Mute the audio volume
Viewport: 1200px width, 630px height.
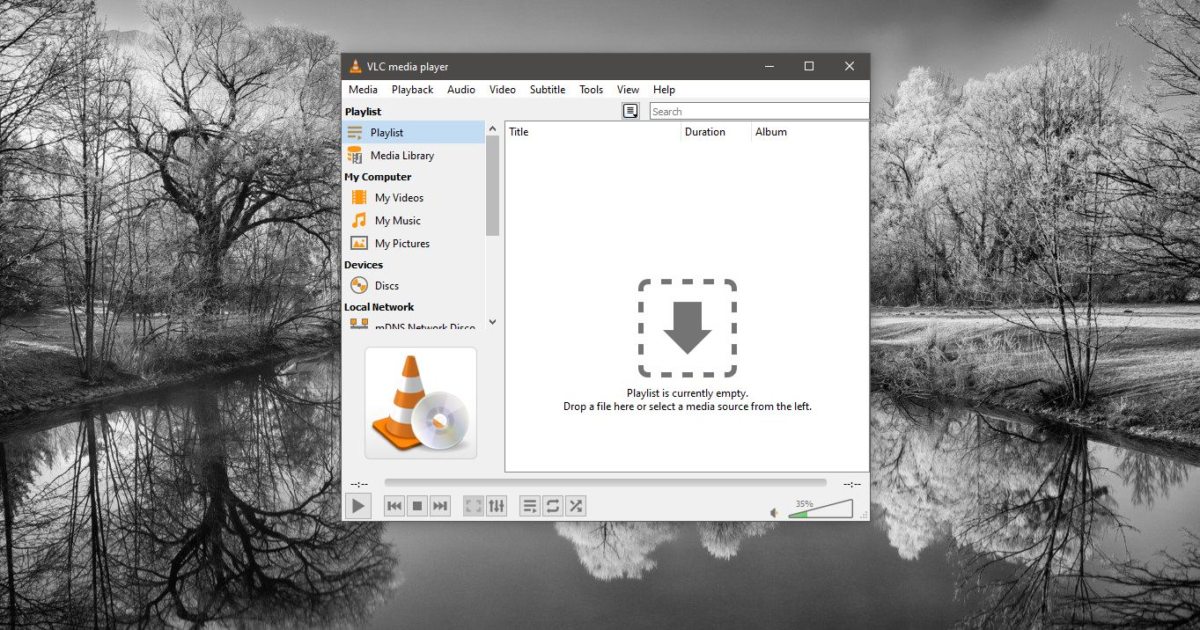click(775, 512)
